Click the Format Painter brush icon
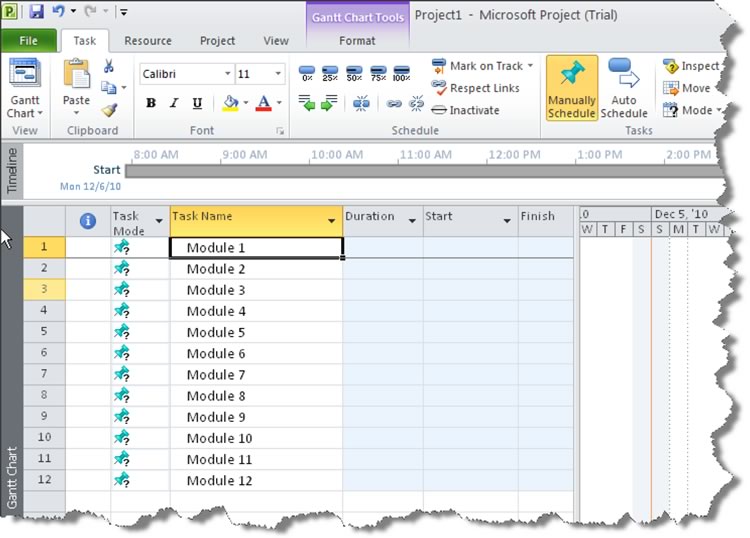Image resolution: width=750 pixels, height=538 pixels. 109,110
